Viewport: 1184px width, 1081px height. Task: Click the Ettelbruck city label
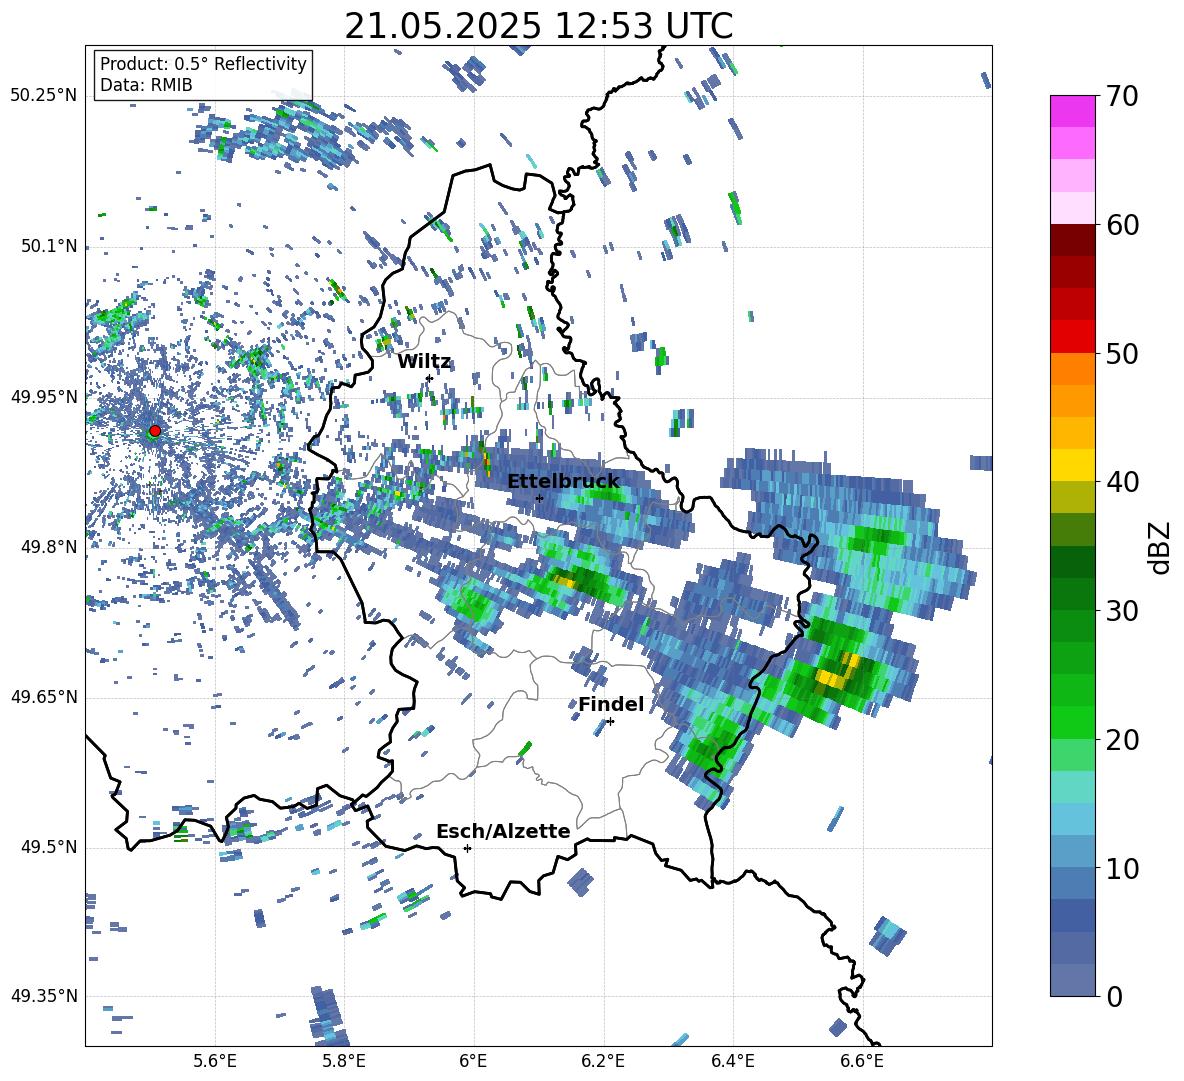tap(563, 482)
